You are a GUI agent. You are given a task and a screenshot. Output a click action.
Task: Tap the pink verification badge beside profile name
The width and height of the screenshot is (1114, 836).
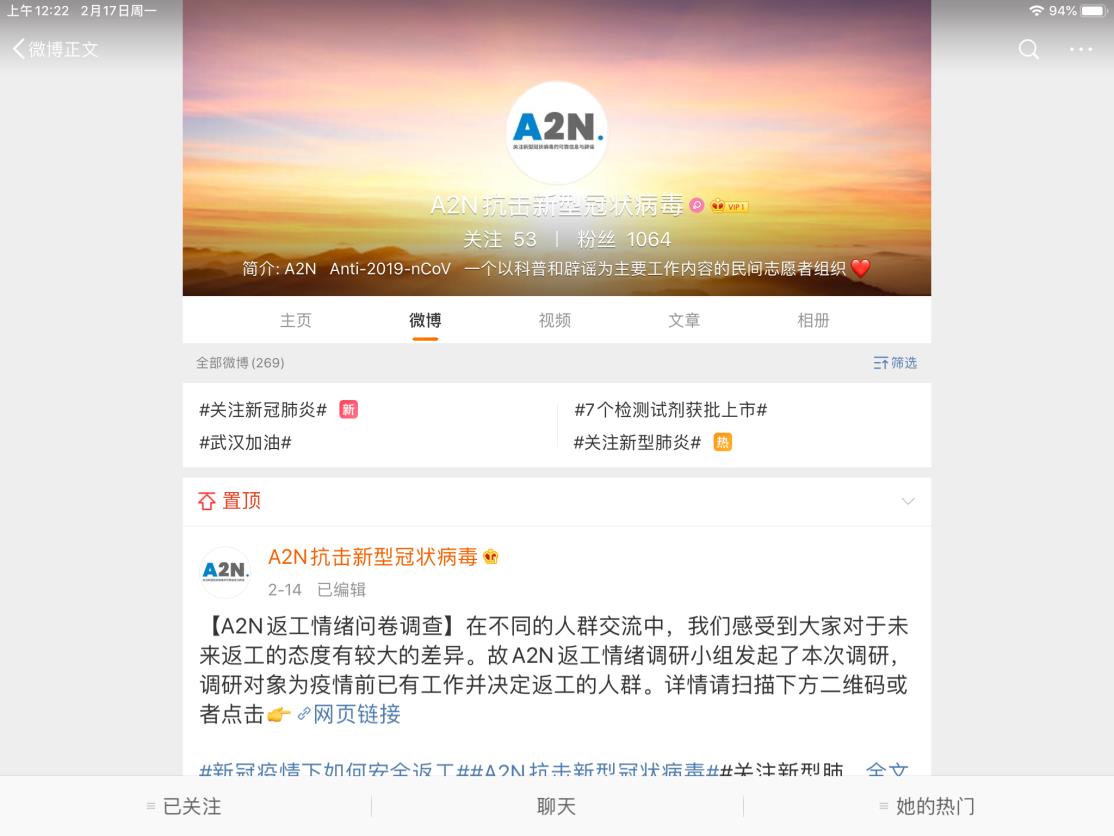pos(697,205)
